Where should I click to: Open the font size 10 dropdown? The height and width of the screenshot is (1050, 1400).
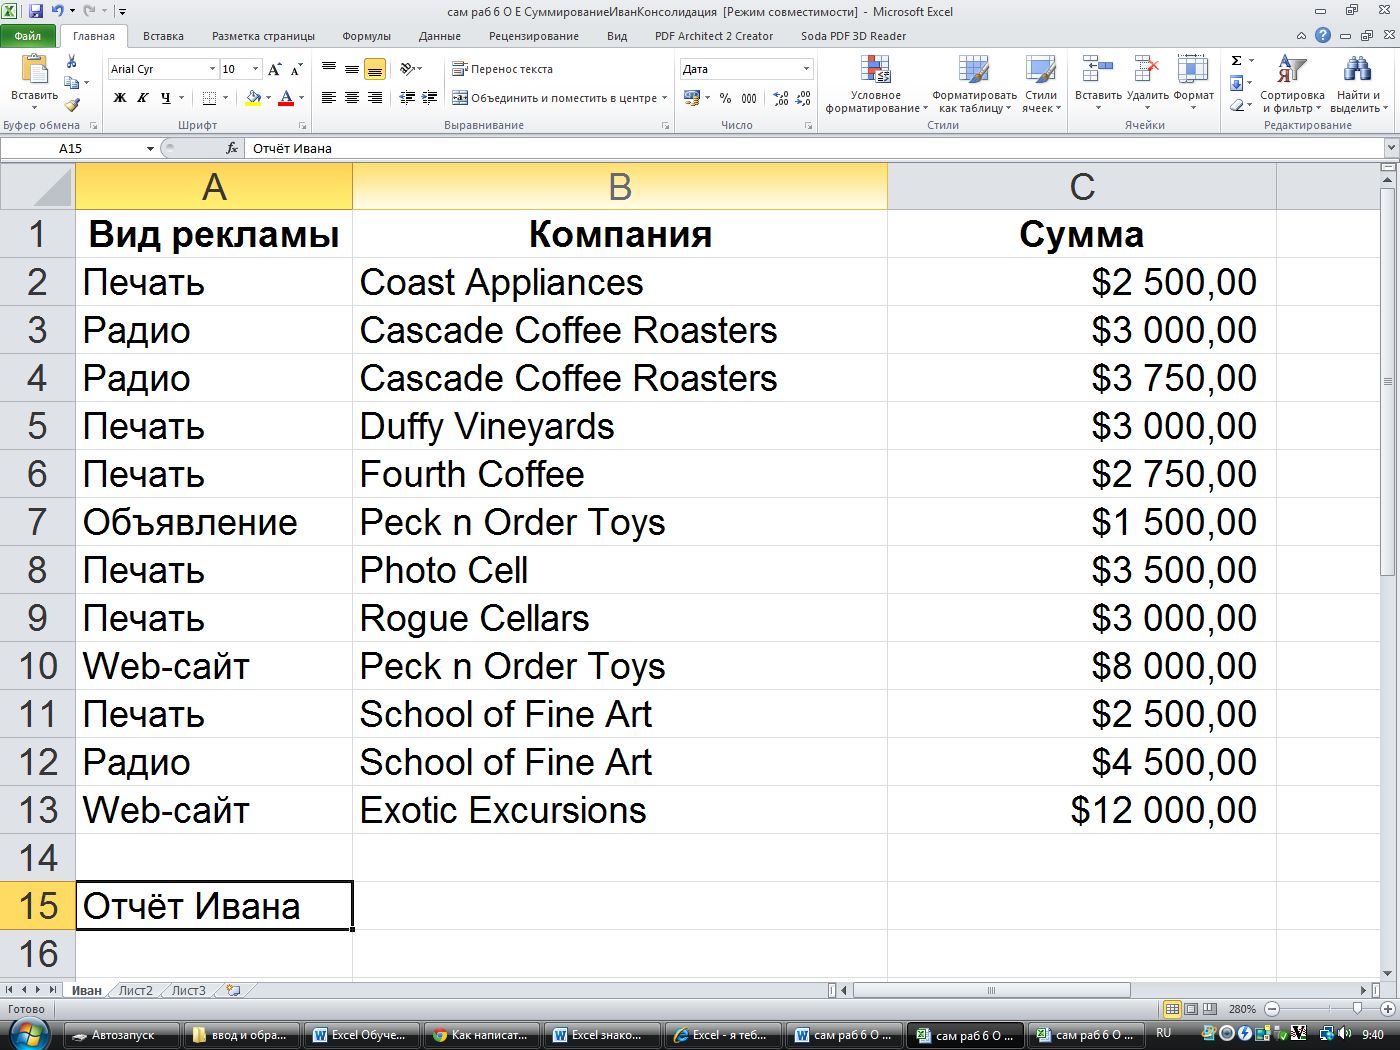[x=255, y=69]
